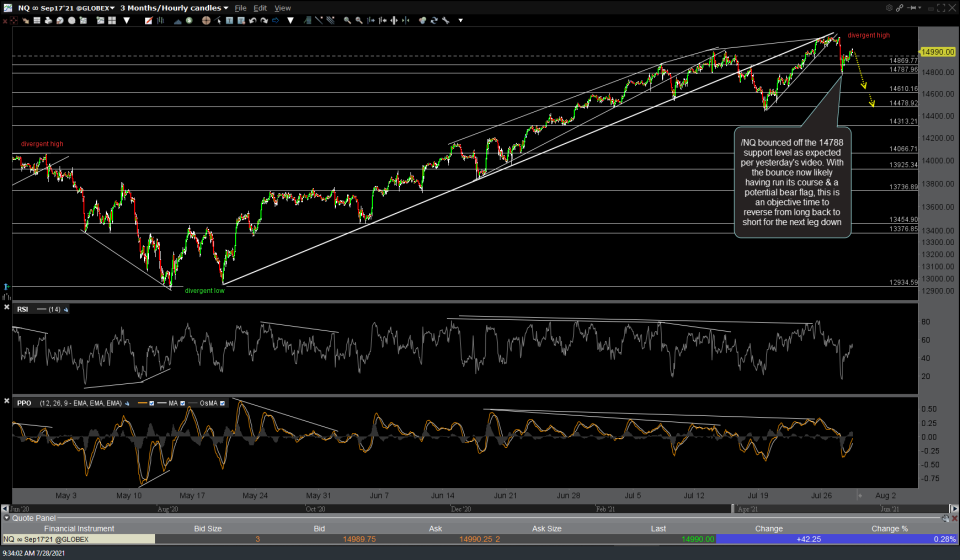Expand the second white toolbar dropdown arrow

(x=290, y=20)
